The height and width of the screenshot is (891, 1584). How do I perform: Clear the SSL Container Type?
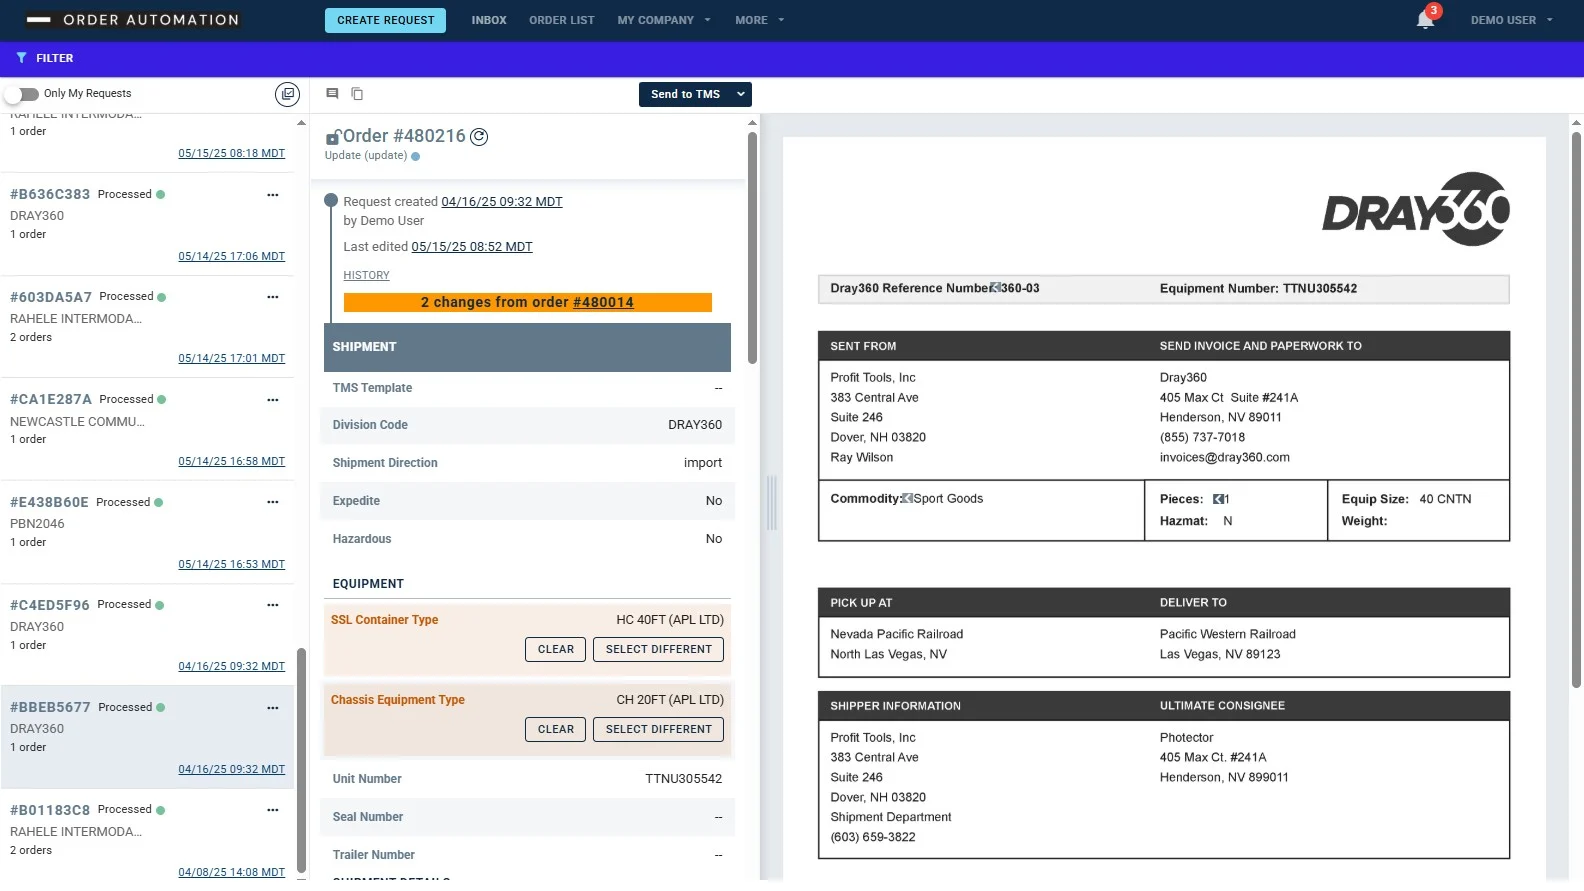pyautogui.click(x=556, y=649)
